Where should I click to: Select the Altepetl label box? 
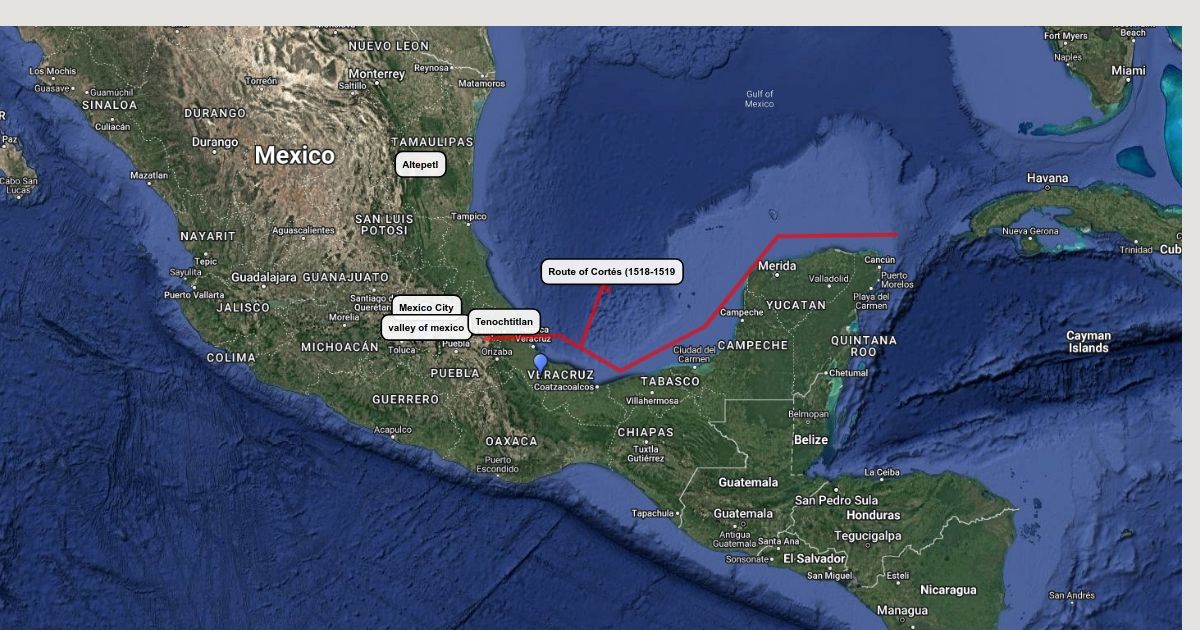pos(420,165)
